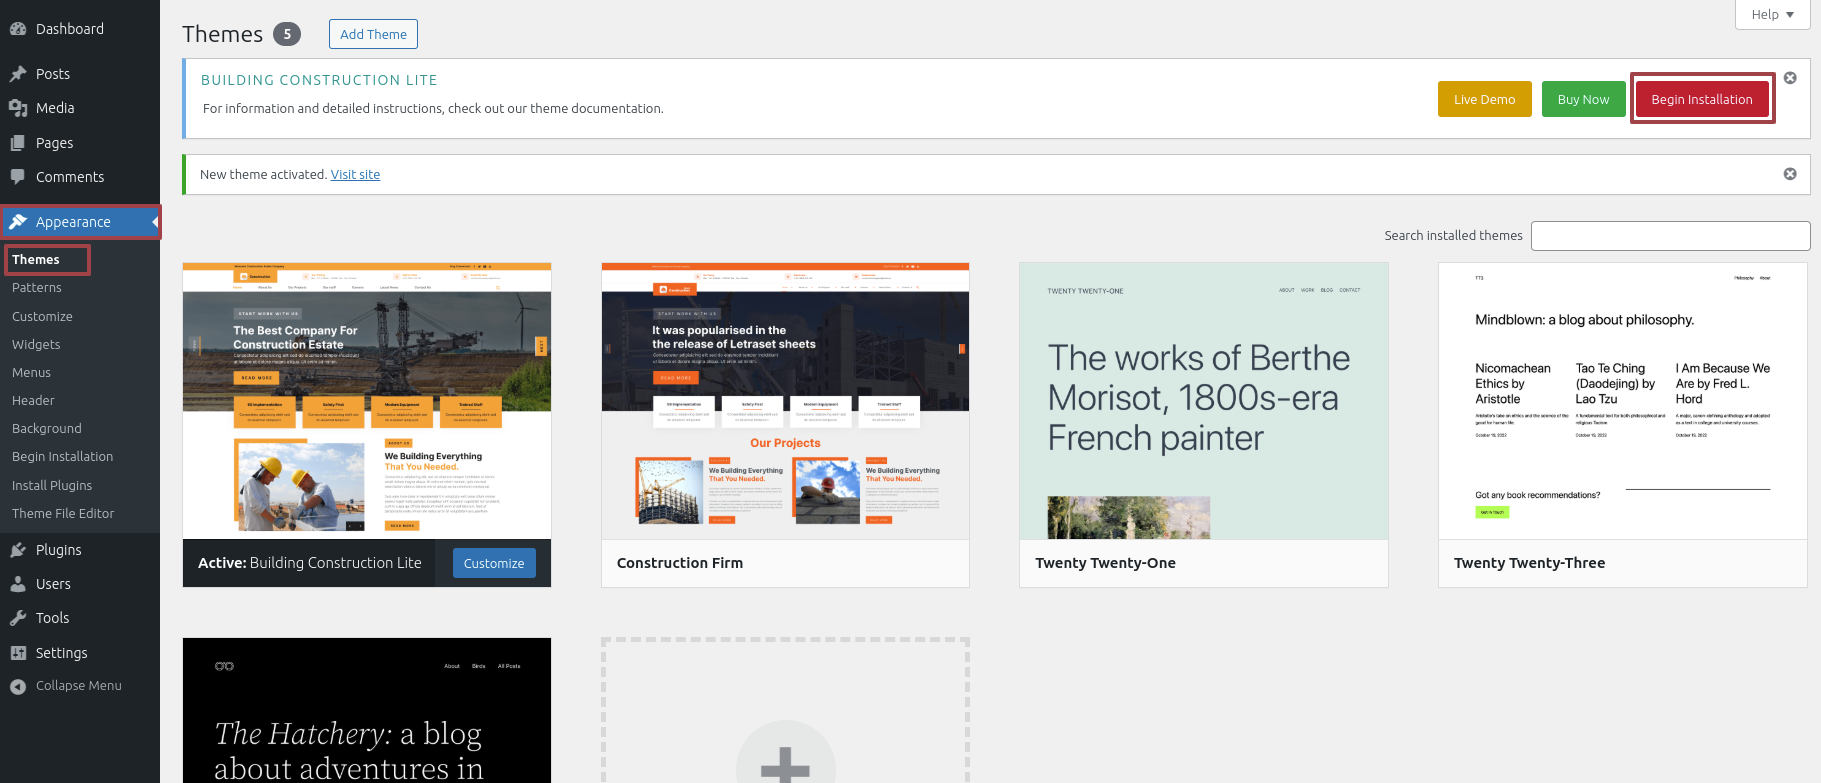Click the Add Theme button
This screenshot has width=1821, height=783.
click(x=373, y=34)
